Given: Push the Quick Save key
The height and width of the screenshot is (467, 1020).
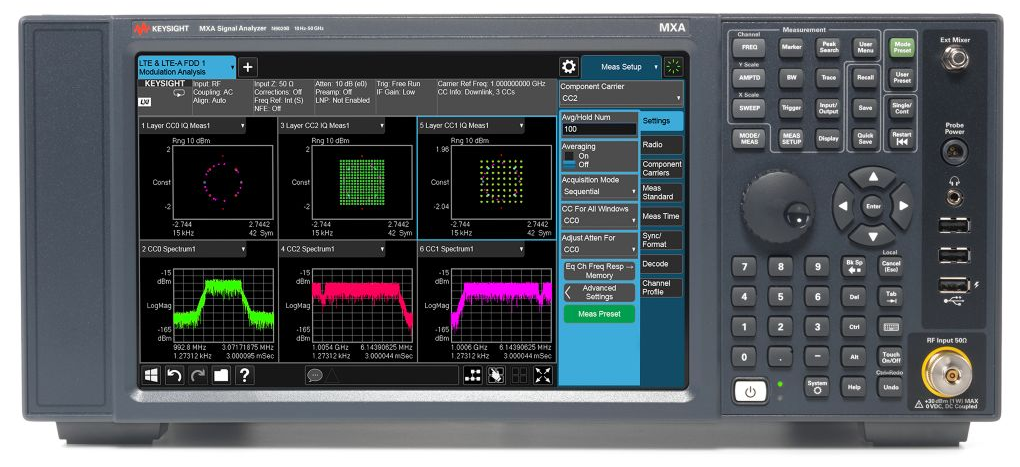Looking at the screenshot, I should [865, 139].
